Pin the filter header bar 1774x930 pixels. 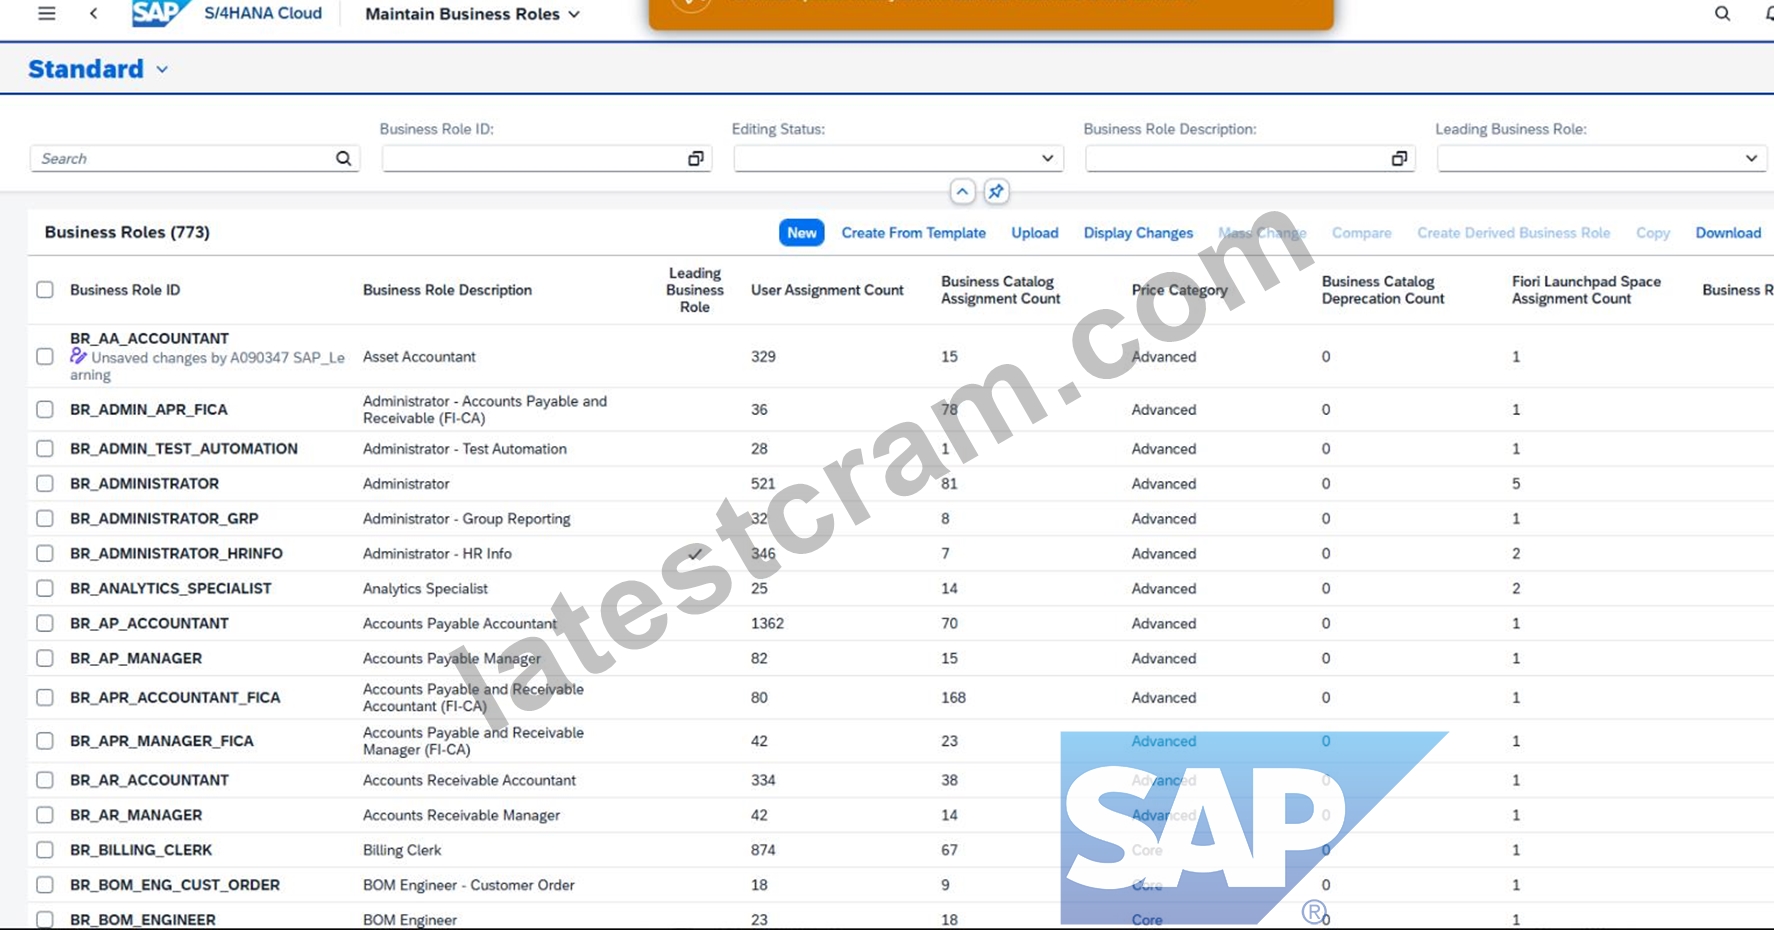coord(996,192)
